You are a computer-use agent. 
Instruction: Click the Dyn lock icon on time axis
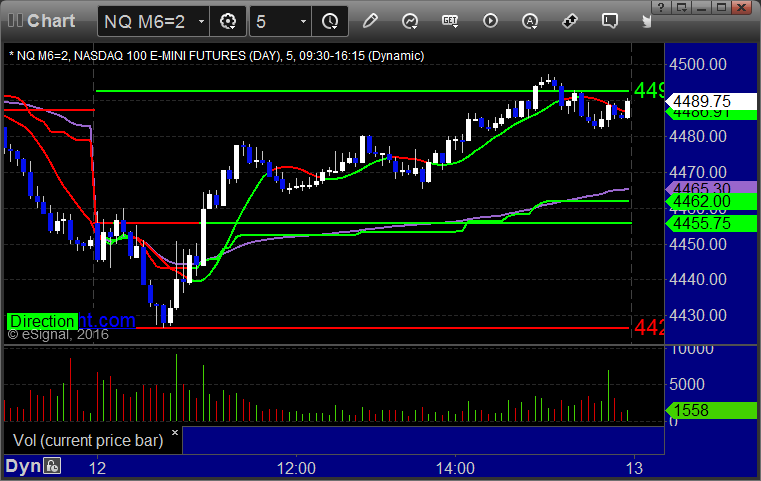(x=52, y=466)
